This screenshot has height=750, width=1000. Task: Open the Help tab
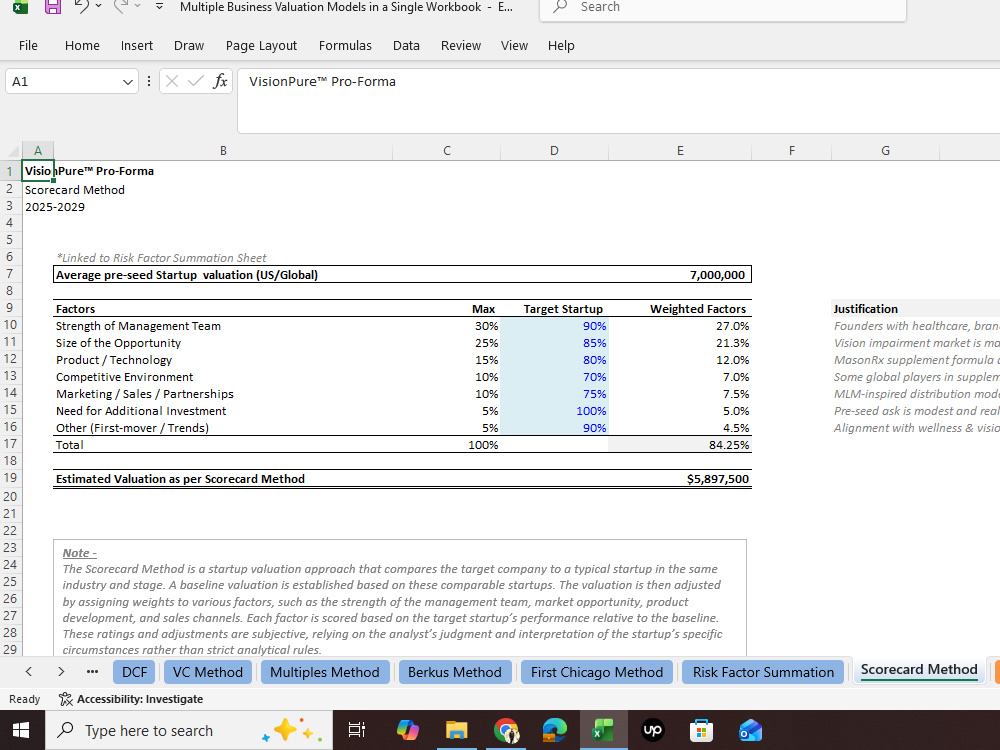tap(561, 45)
